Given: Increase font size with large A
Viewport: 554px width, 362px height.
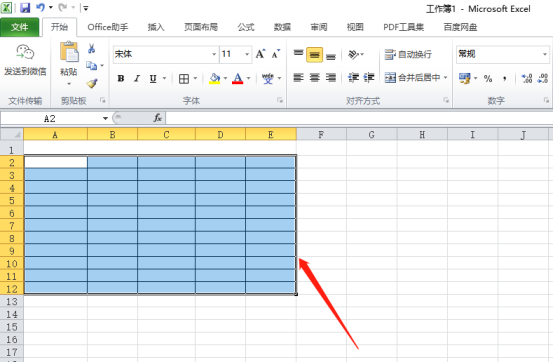Looking at the screenshot, I should click(x=260, y=54).
